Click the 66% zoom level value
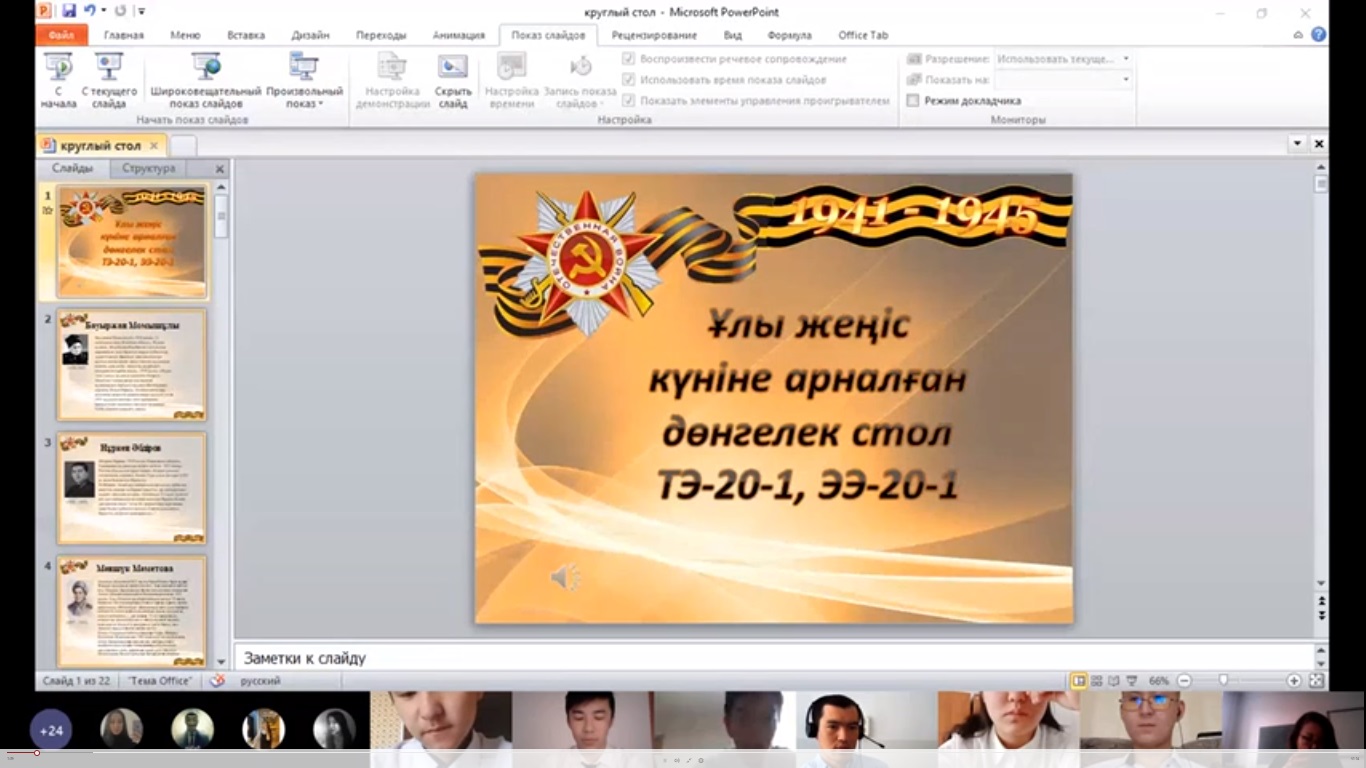Viewport: 1366px width, 768px height. 1158,681
